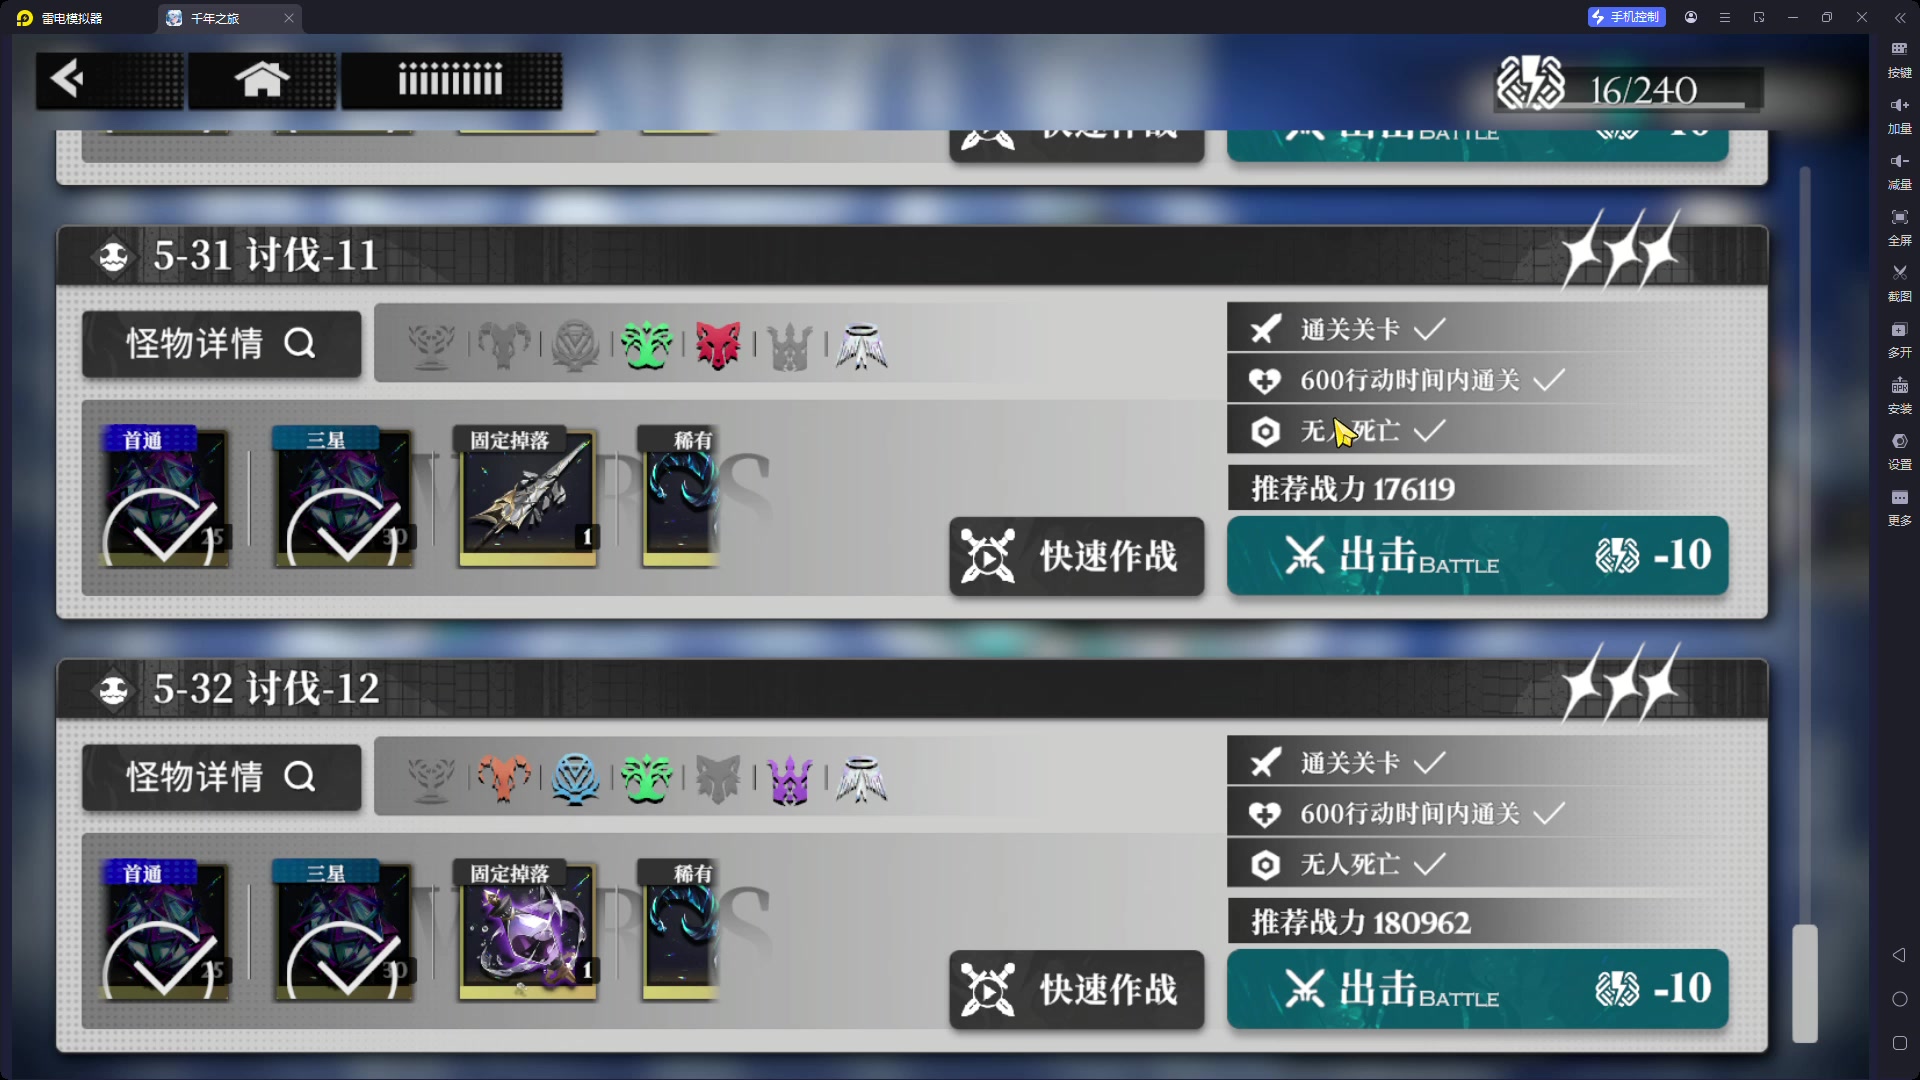The height and width of the screenshot is (1080, 1920).
Task: Click the red wolf monster icon in 5-31
Action: tap(718, 346)
